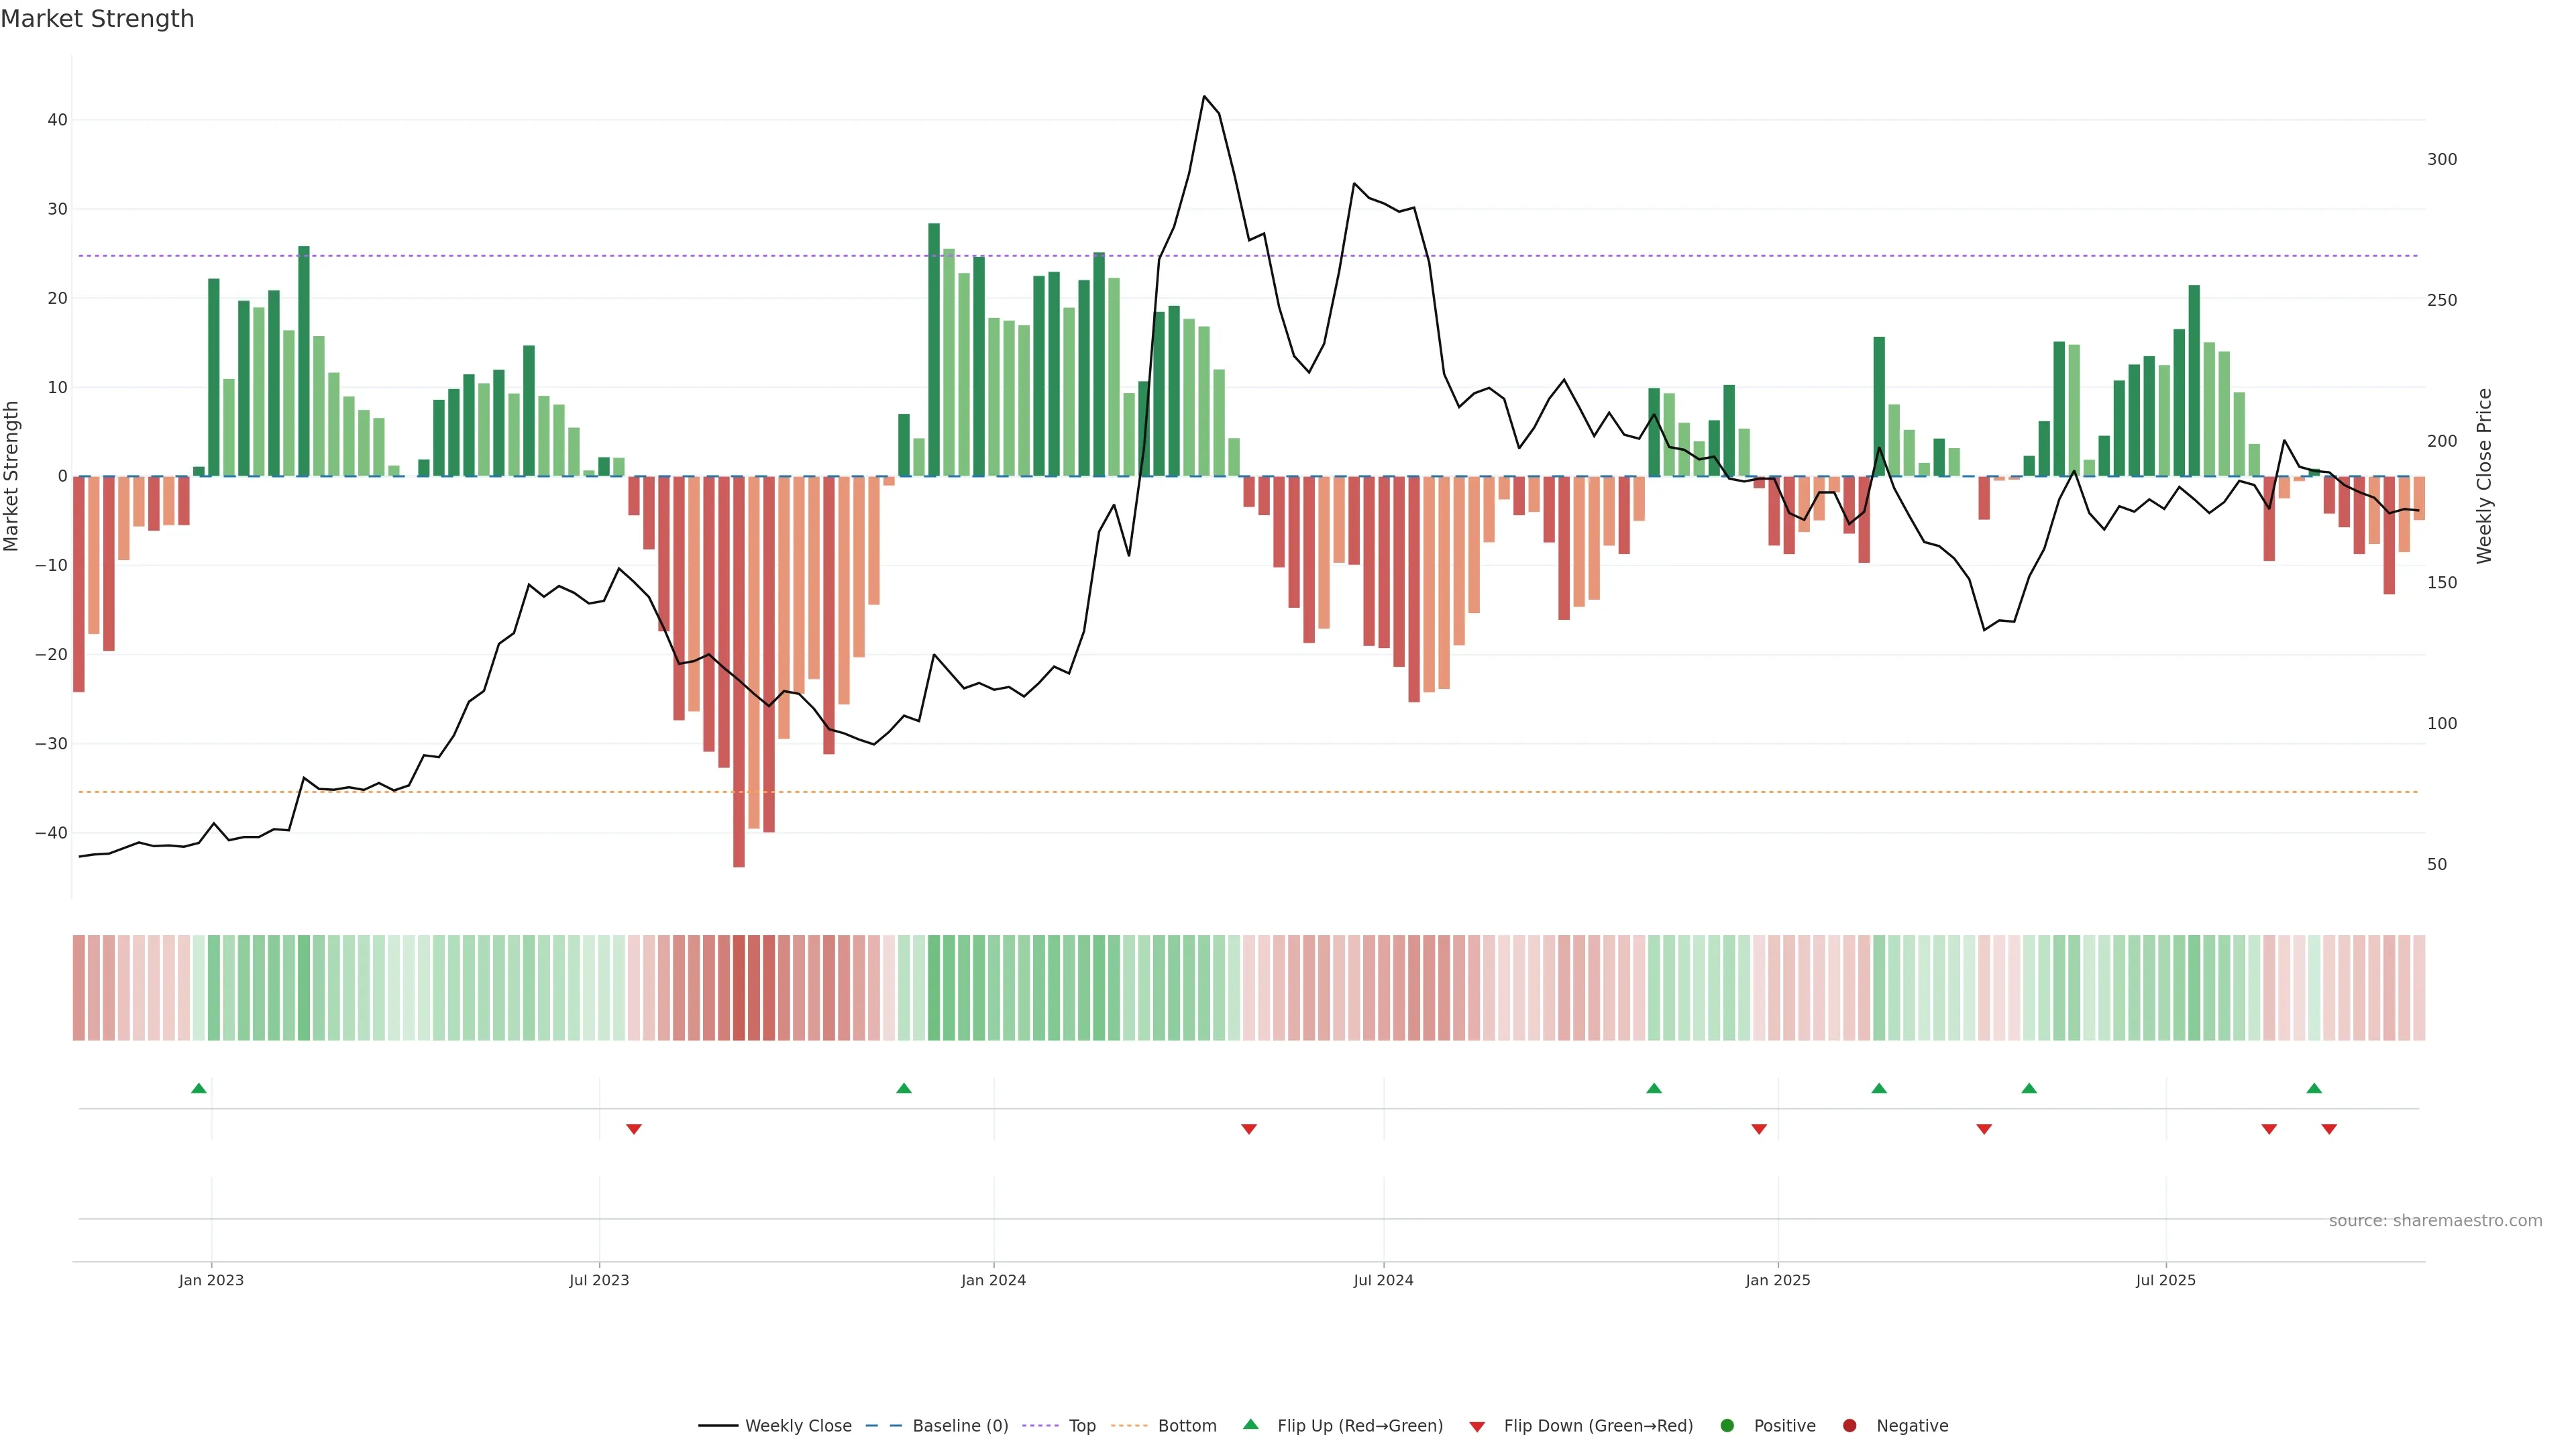Click the darkest red cell in the heatmap strip
The width and height of the screenshot is (2576, 1449).
(739, 988)
